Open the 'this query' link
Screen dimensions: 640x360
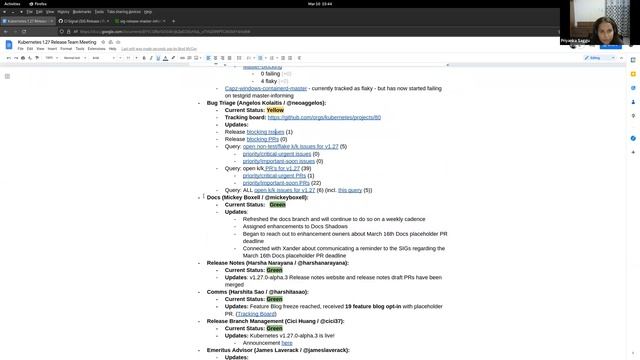tap(350, 190)
